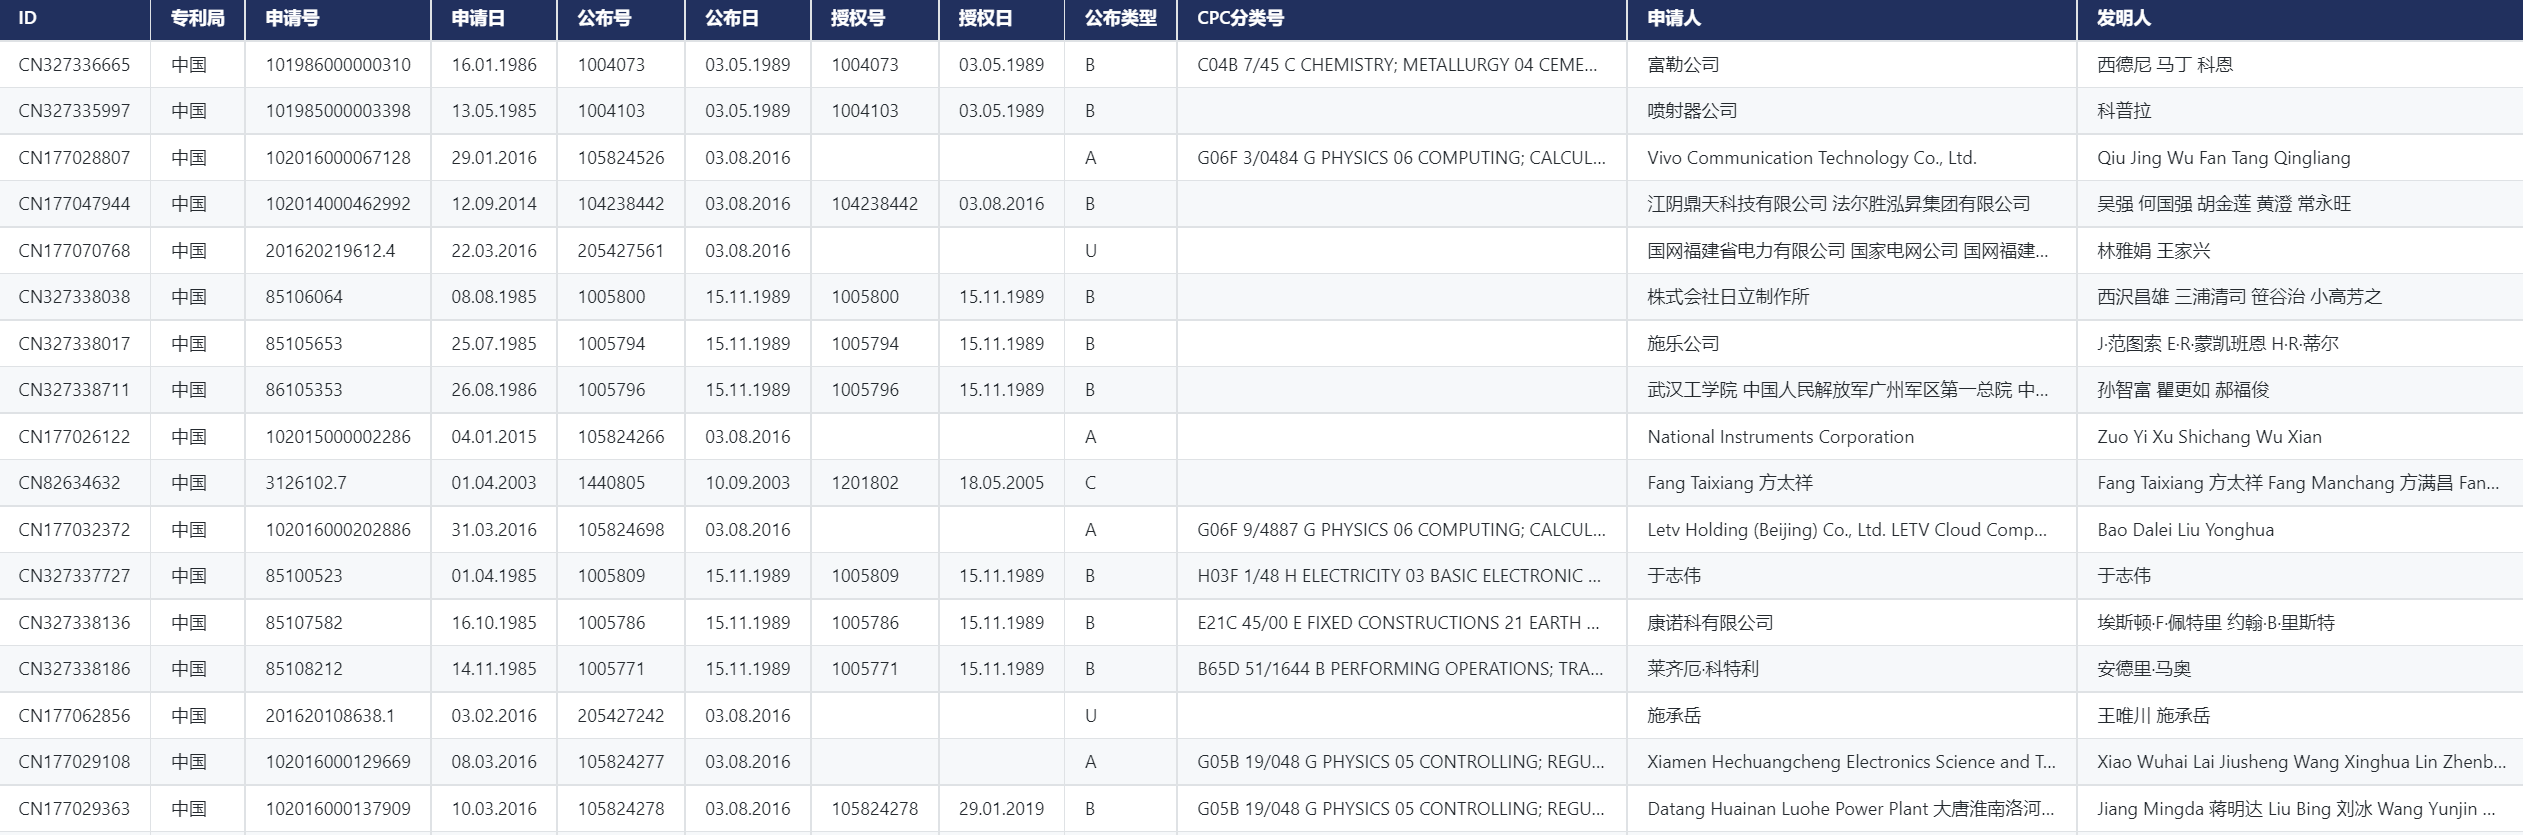Click application number 3126102.7
The width and height of the screenshot is (2523, 835).
(306, 483)
